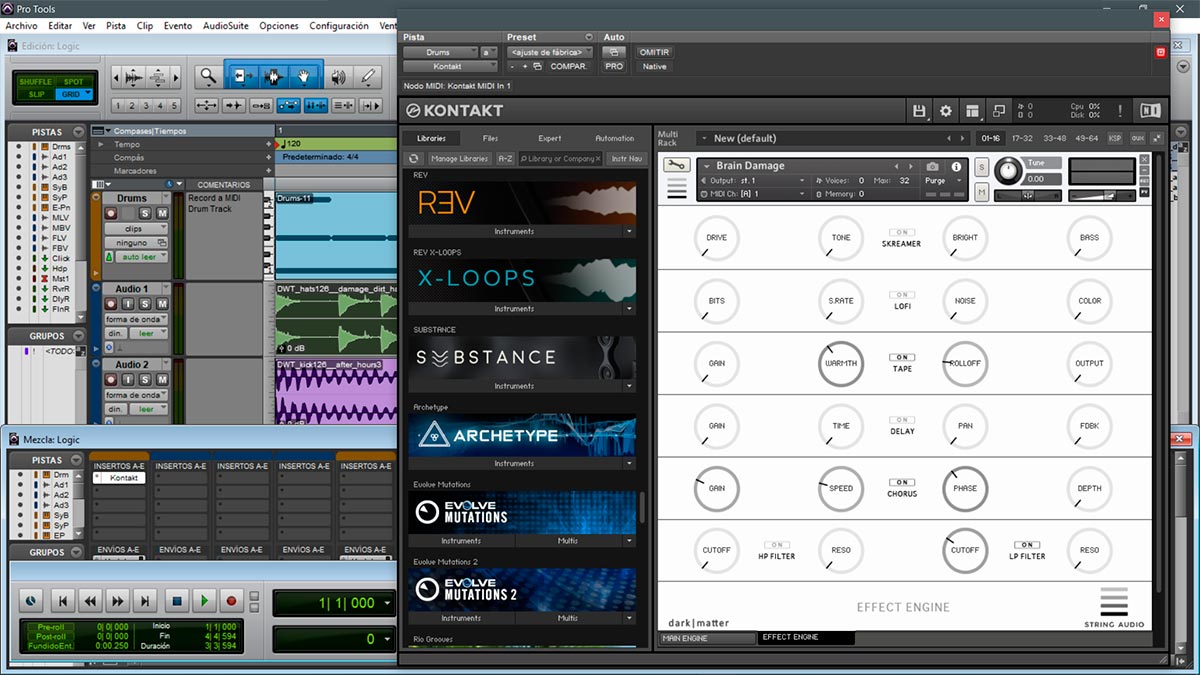1200x675 pixels.
Task: Open Brain Damage instrument name dropdown arrow
Action: click(x=705, y=166)
